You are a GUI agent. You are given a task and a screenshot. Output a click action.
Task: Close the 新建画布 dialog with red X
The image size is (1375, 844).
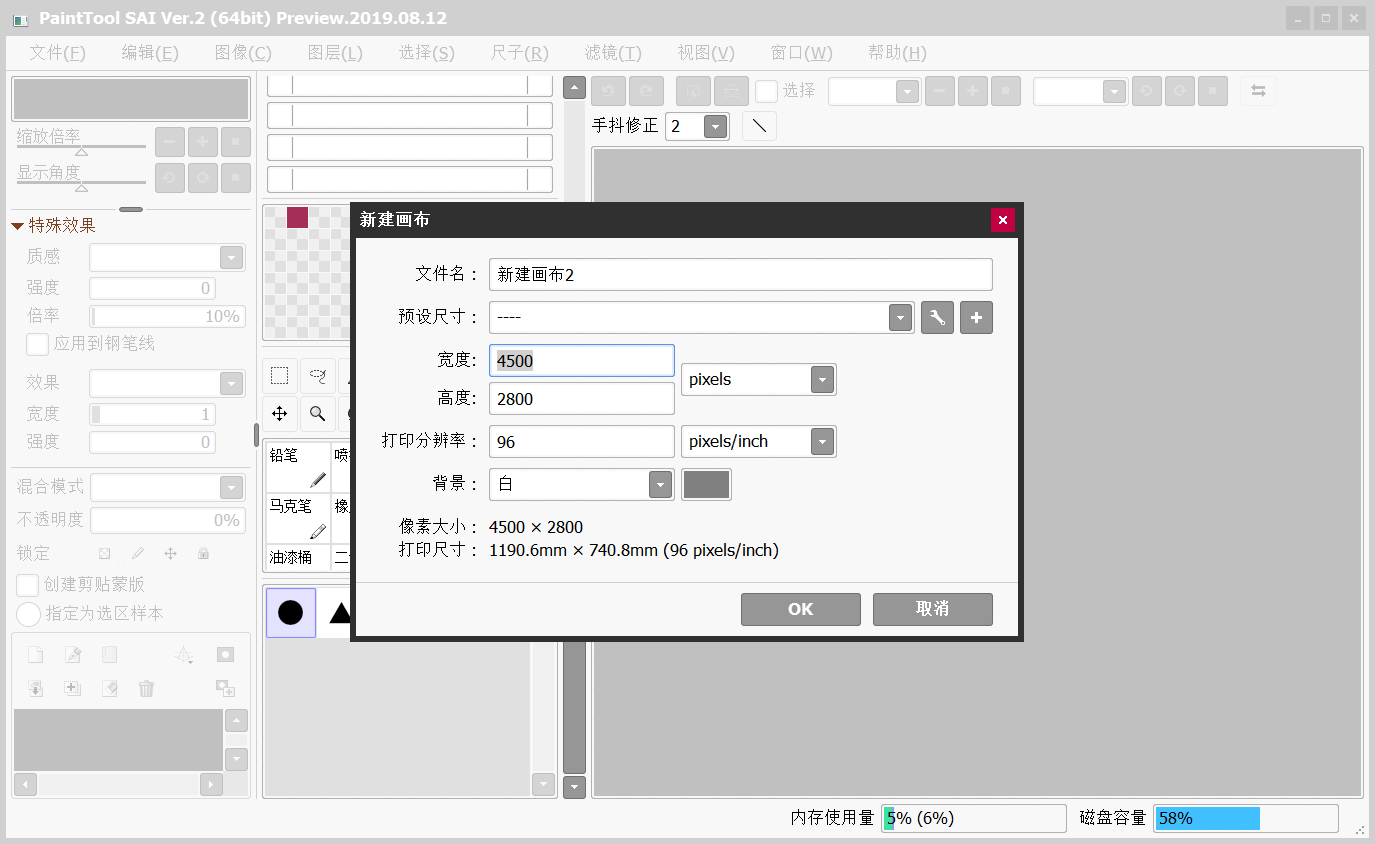[1003, 220]
